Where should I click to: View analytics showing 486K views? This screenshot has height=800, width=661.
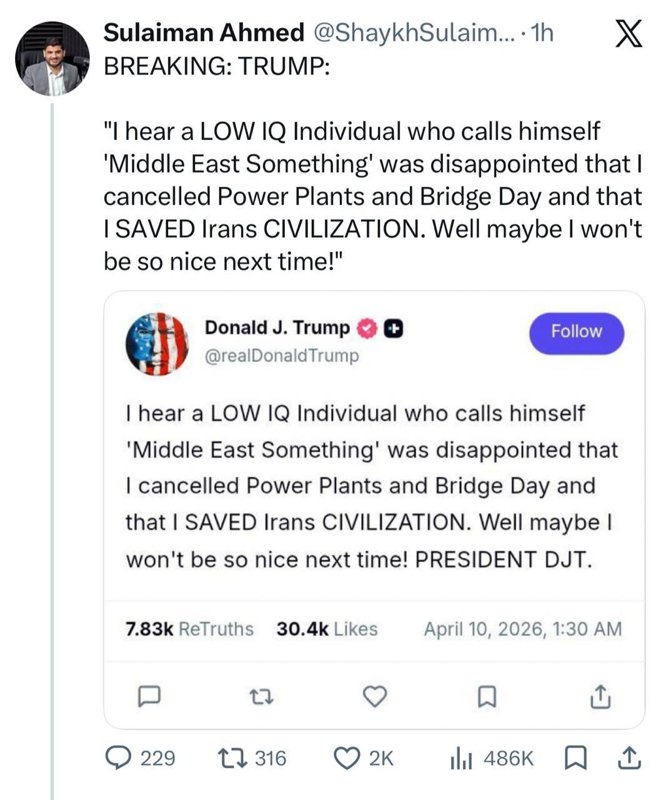pyautogui.click(x=491, y=759)
